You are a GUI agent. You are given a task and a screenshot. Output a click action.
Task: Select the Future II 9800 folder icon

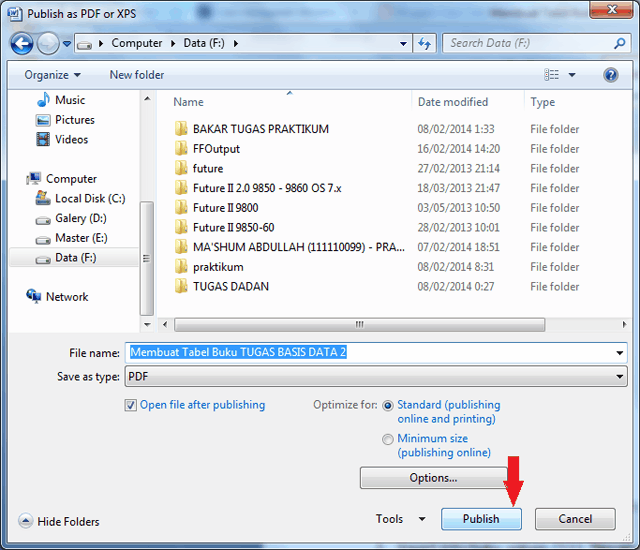point(181,208)
